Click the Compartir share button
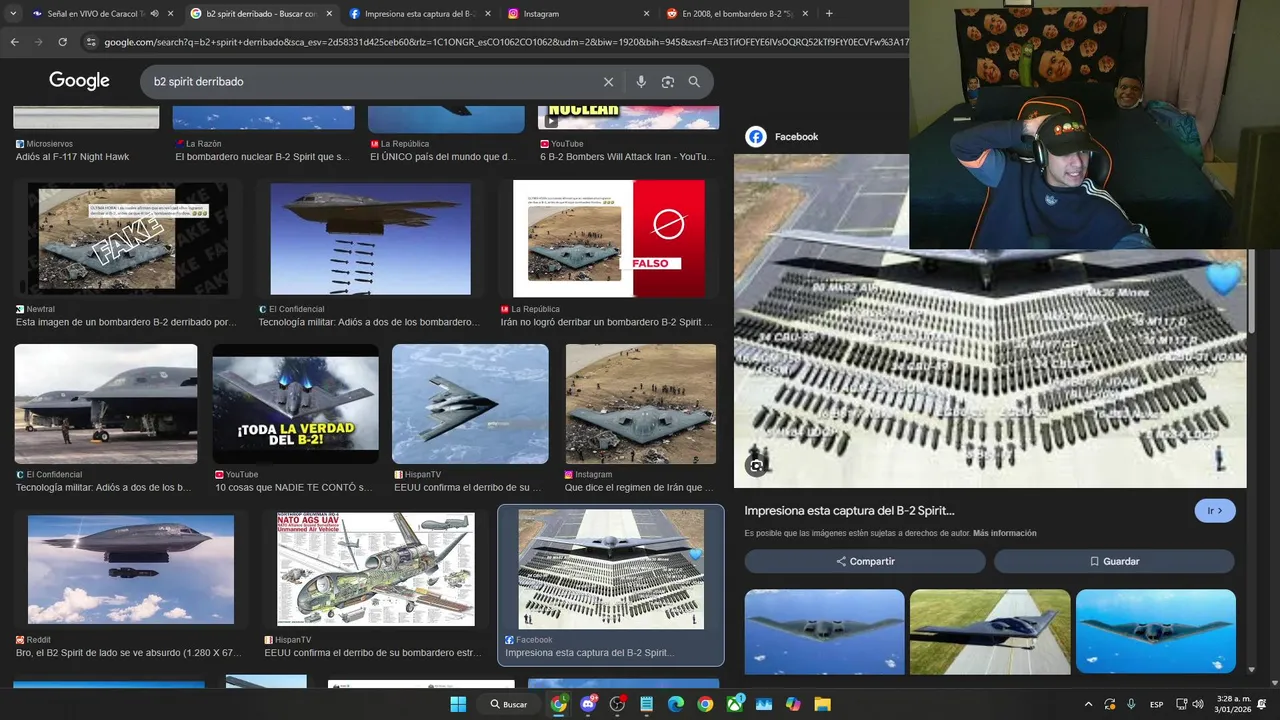Viewport: 1280px width, 720px height. (865, 561)
